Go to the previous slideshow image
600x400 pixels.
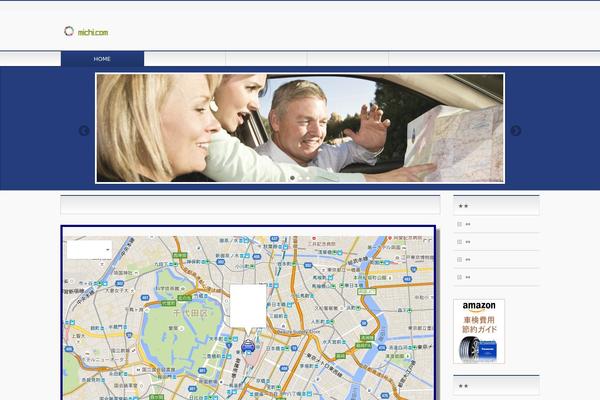pyautogui.click(x=84, y=131)
